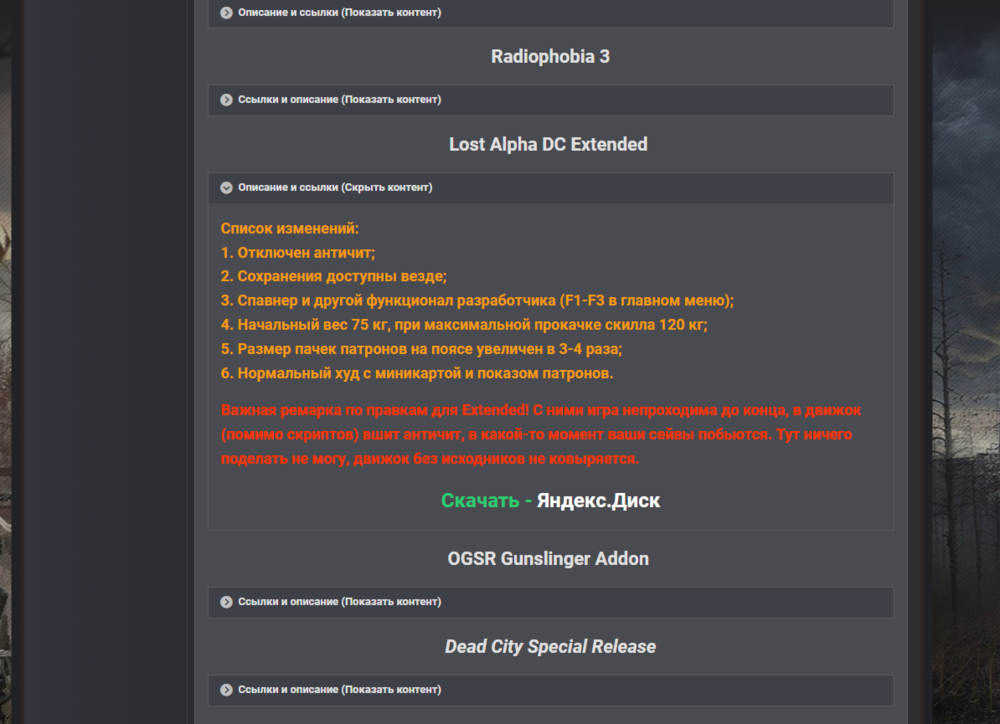
Task: Click the arrow icon on the Dead City spoiler header
Action: pyautogui.click(x=224, y=690)
